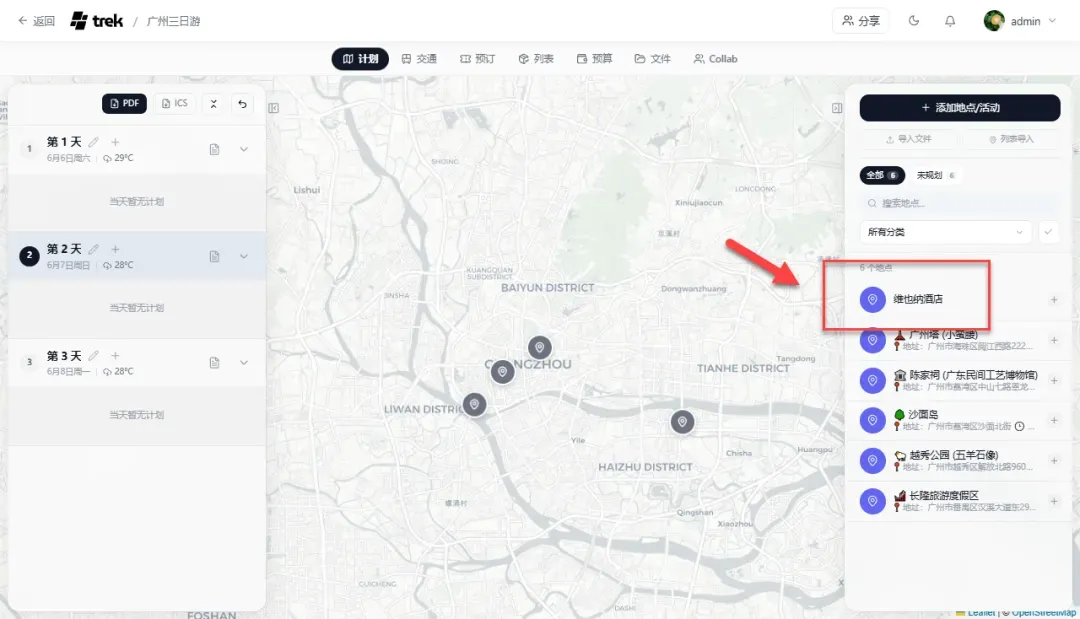The image size is (1080, 619).
Task: Edit 第 1 天 title pencil
Action: coord(94,142)
